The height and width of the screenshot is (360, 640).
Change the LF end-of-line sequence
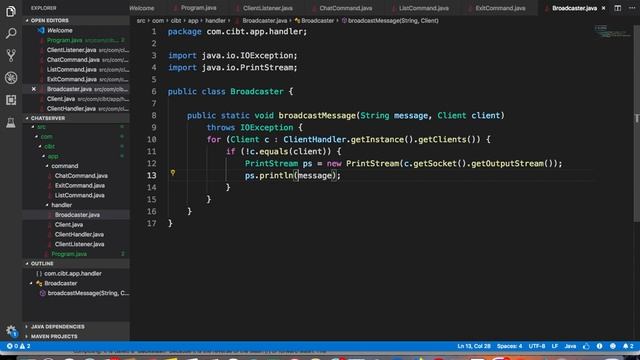(555, 346)
